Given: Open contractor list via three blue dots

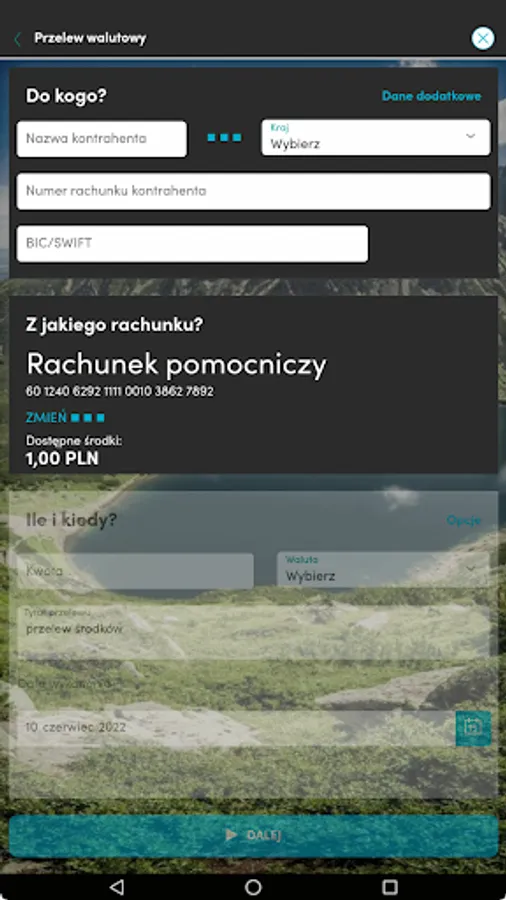Looking at the screenshot, I should (224, 138).
